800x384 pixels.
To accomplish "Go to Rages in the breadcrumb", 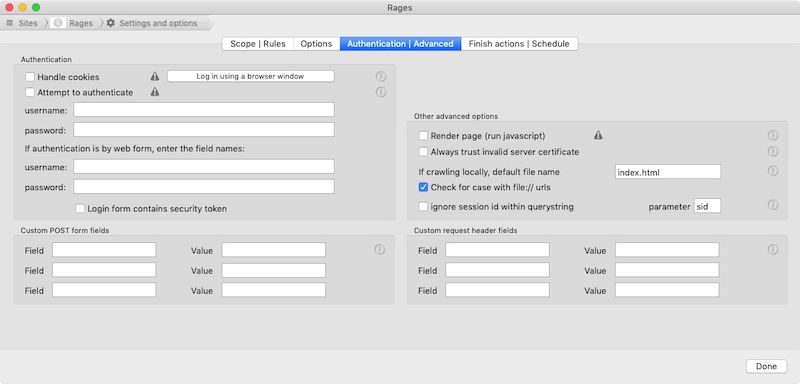I will click(x=81, y=23).
